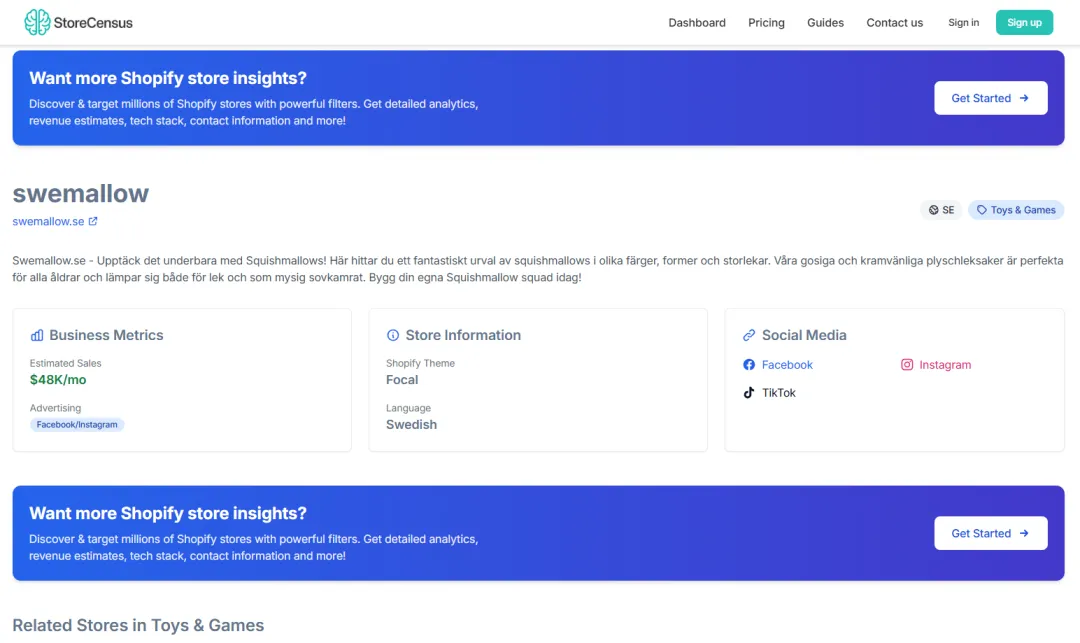
Task: Open the Dashboard menu item
Action: (x=697, y=23)
